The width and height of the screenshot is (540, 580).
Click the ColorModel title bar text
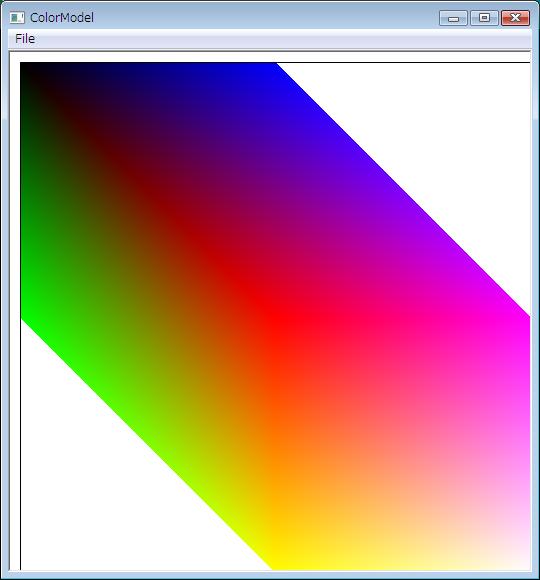pyautogui.click(x=62, y=18)
